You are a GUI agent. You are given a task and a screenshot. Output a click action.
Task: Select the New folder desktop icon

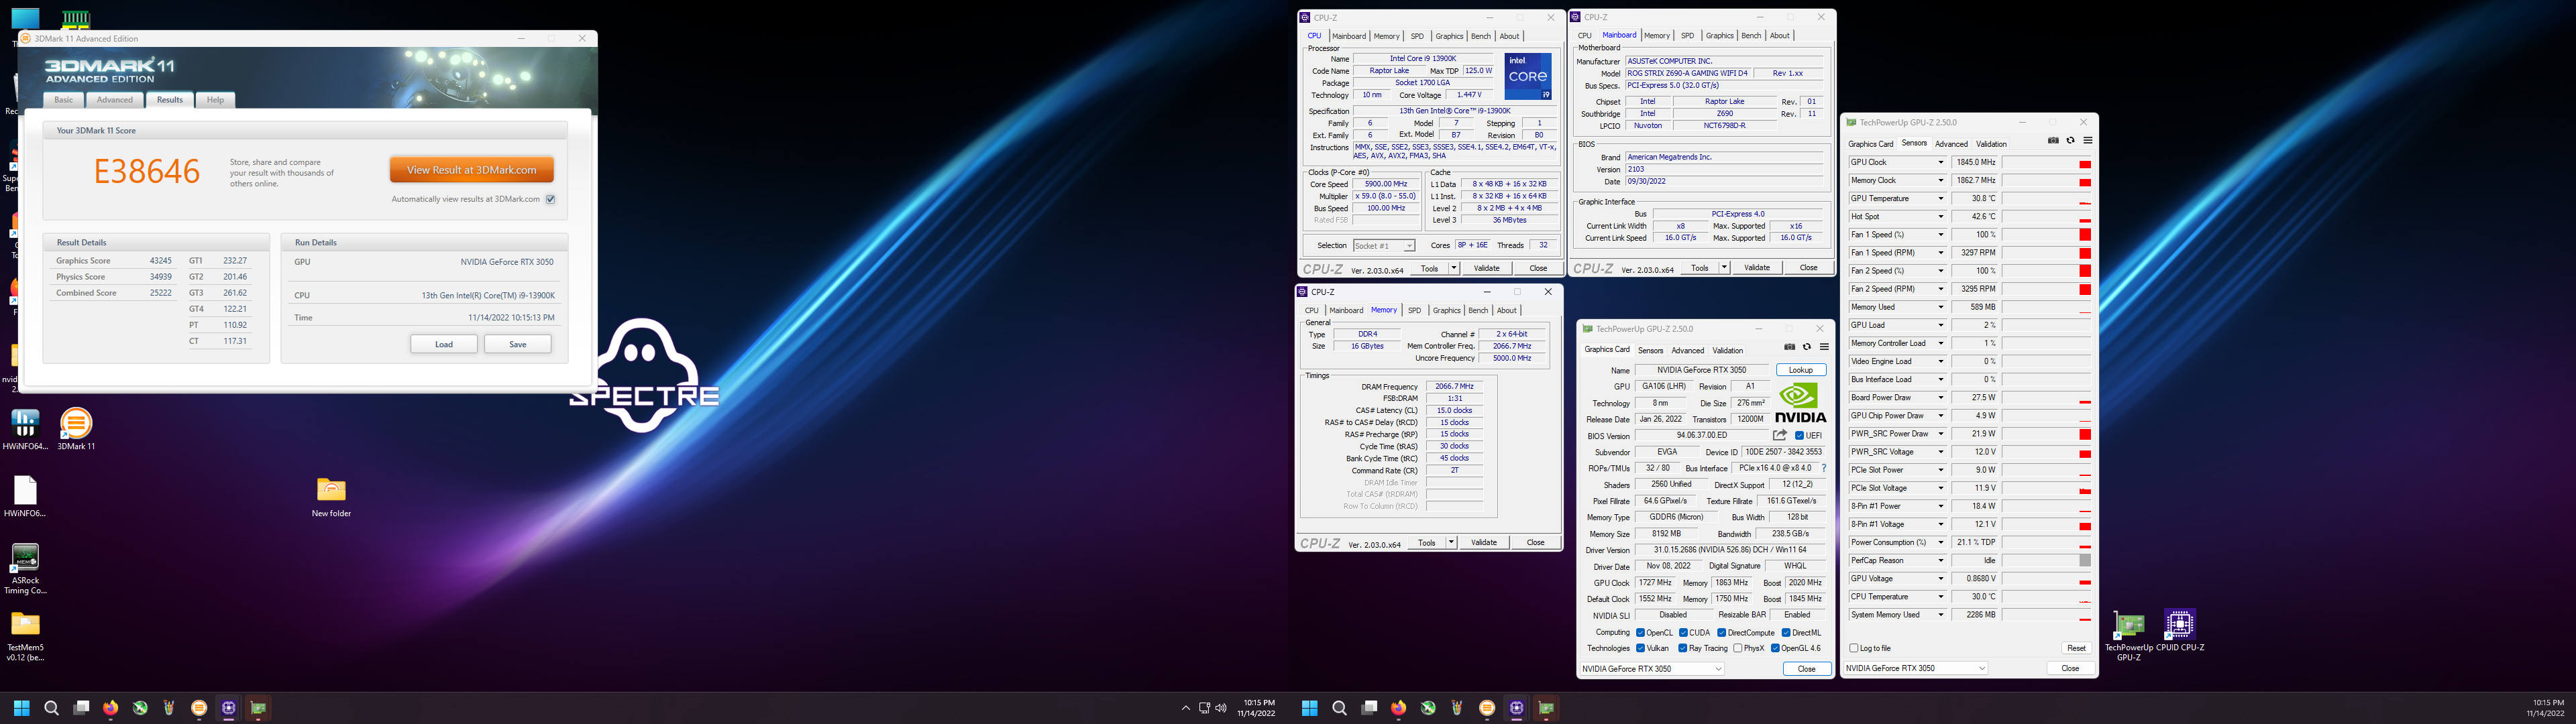331,496
